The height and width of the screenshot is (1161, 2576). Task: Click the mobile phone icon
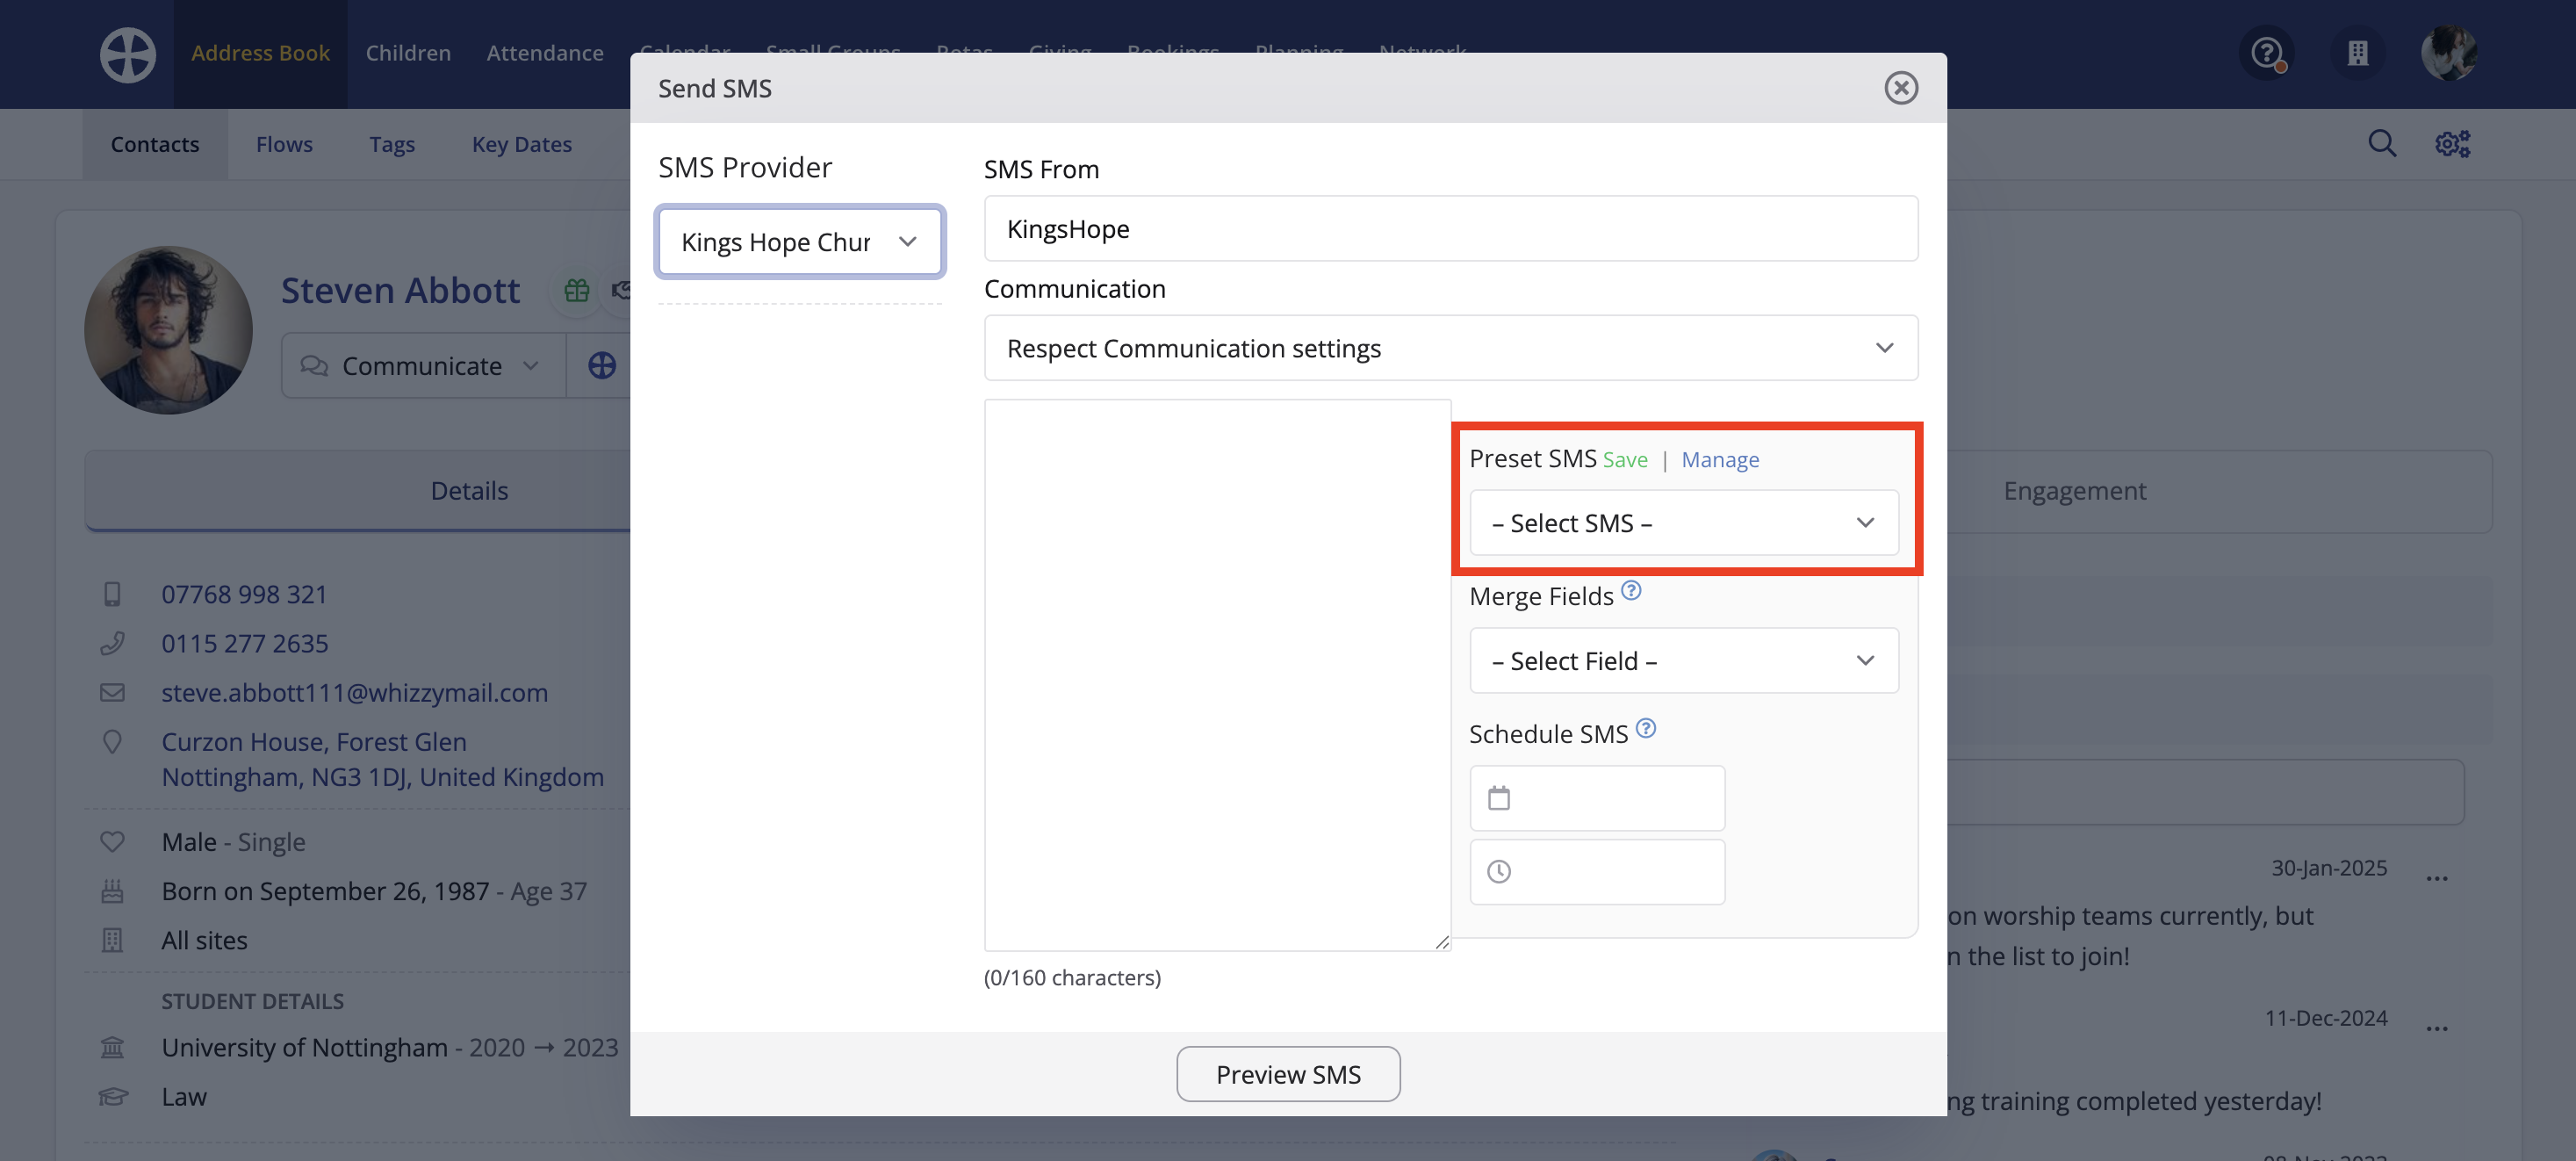pyautogui.click(x=112, y=594)
